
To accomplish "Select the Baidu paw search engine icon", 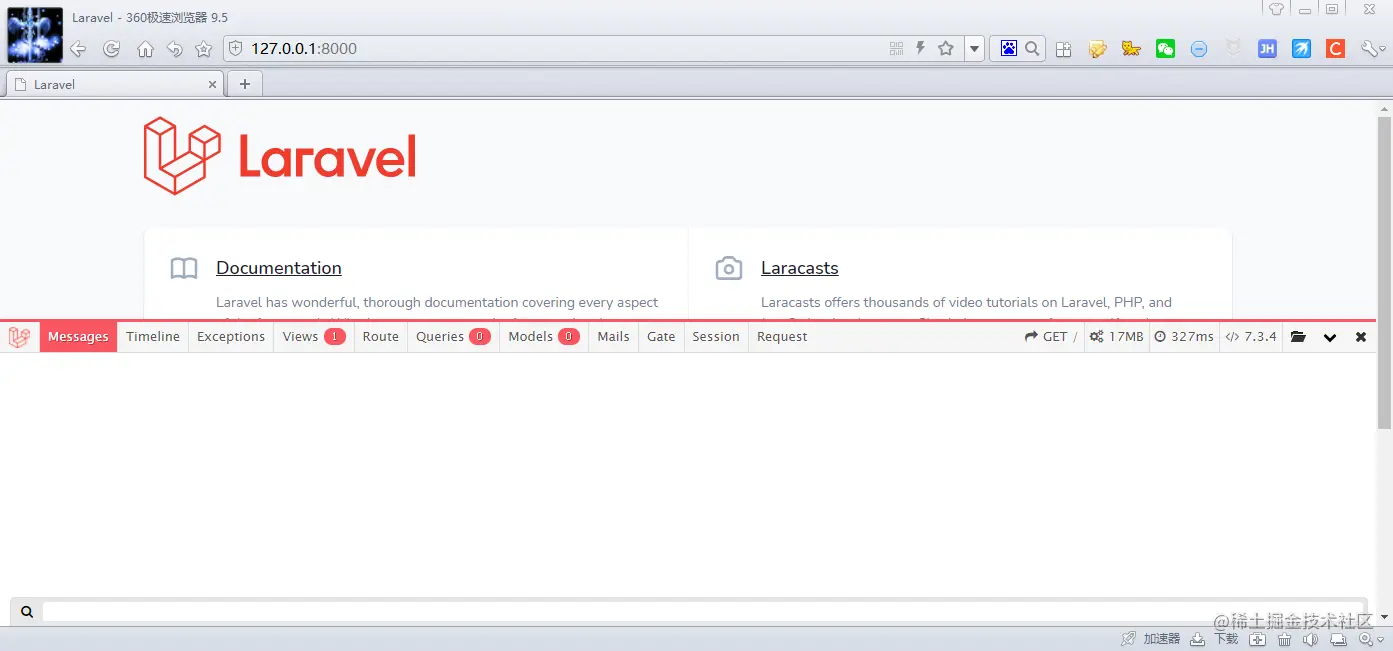I will (x=1008, y=48).
